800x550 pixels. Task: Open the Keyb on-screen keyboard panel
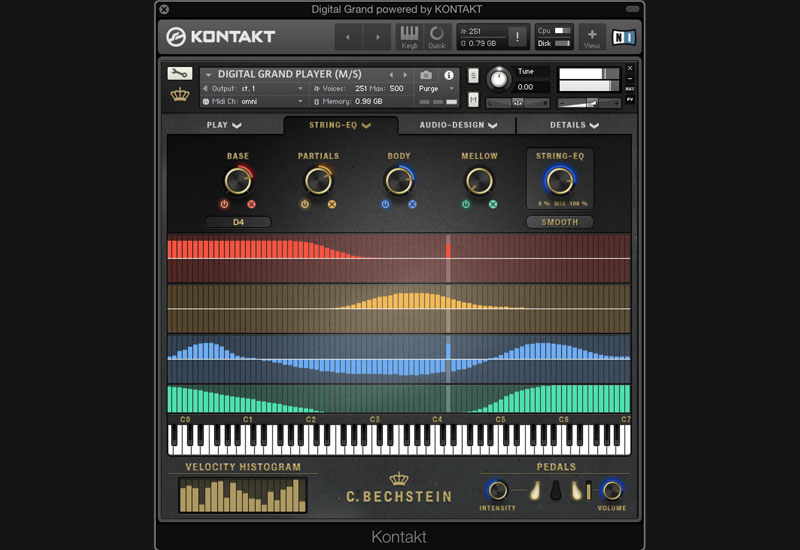click(x=409, y=37)
